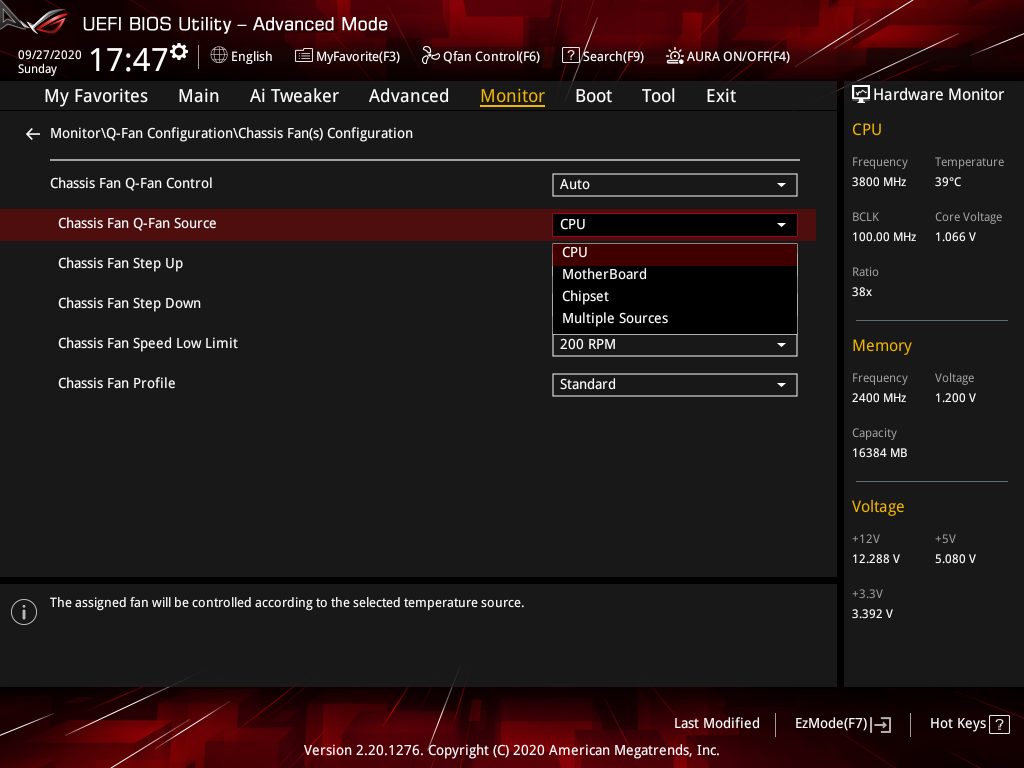Screen dimensions: 1024x768
Task: Open Chassis Fan Profile dropdown
Action: click(675, 385)
